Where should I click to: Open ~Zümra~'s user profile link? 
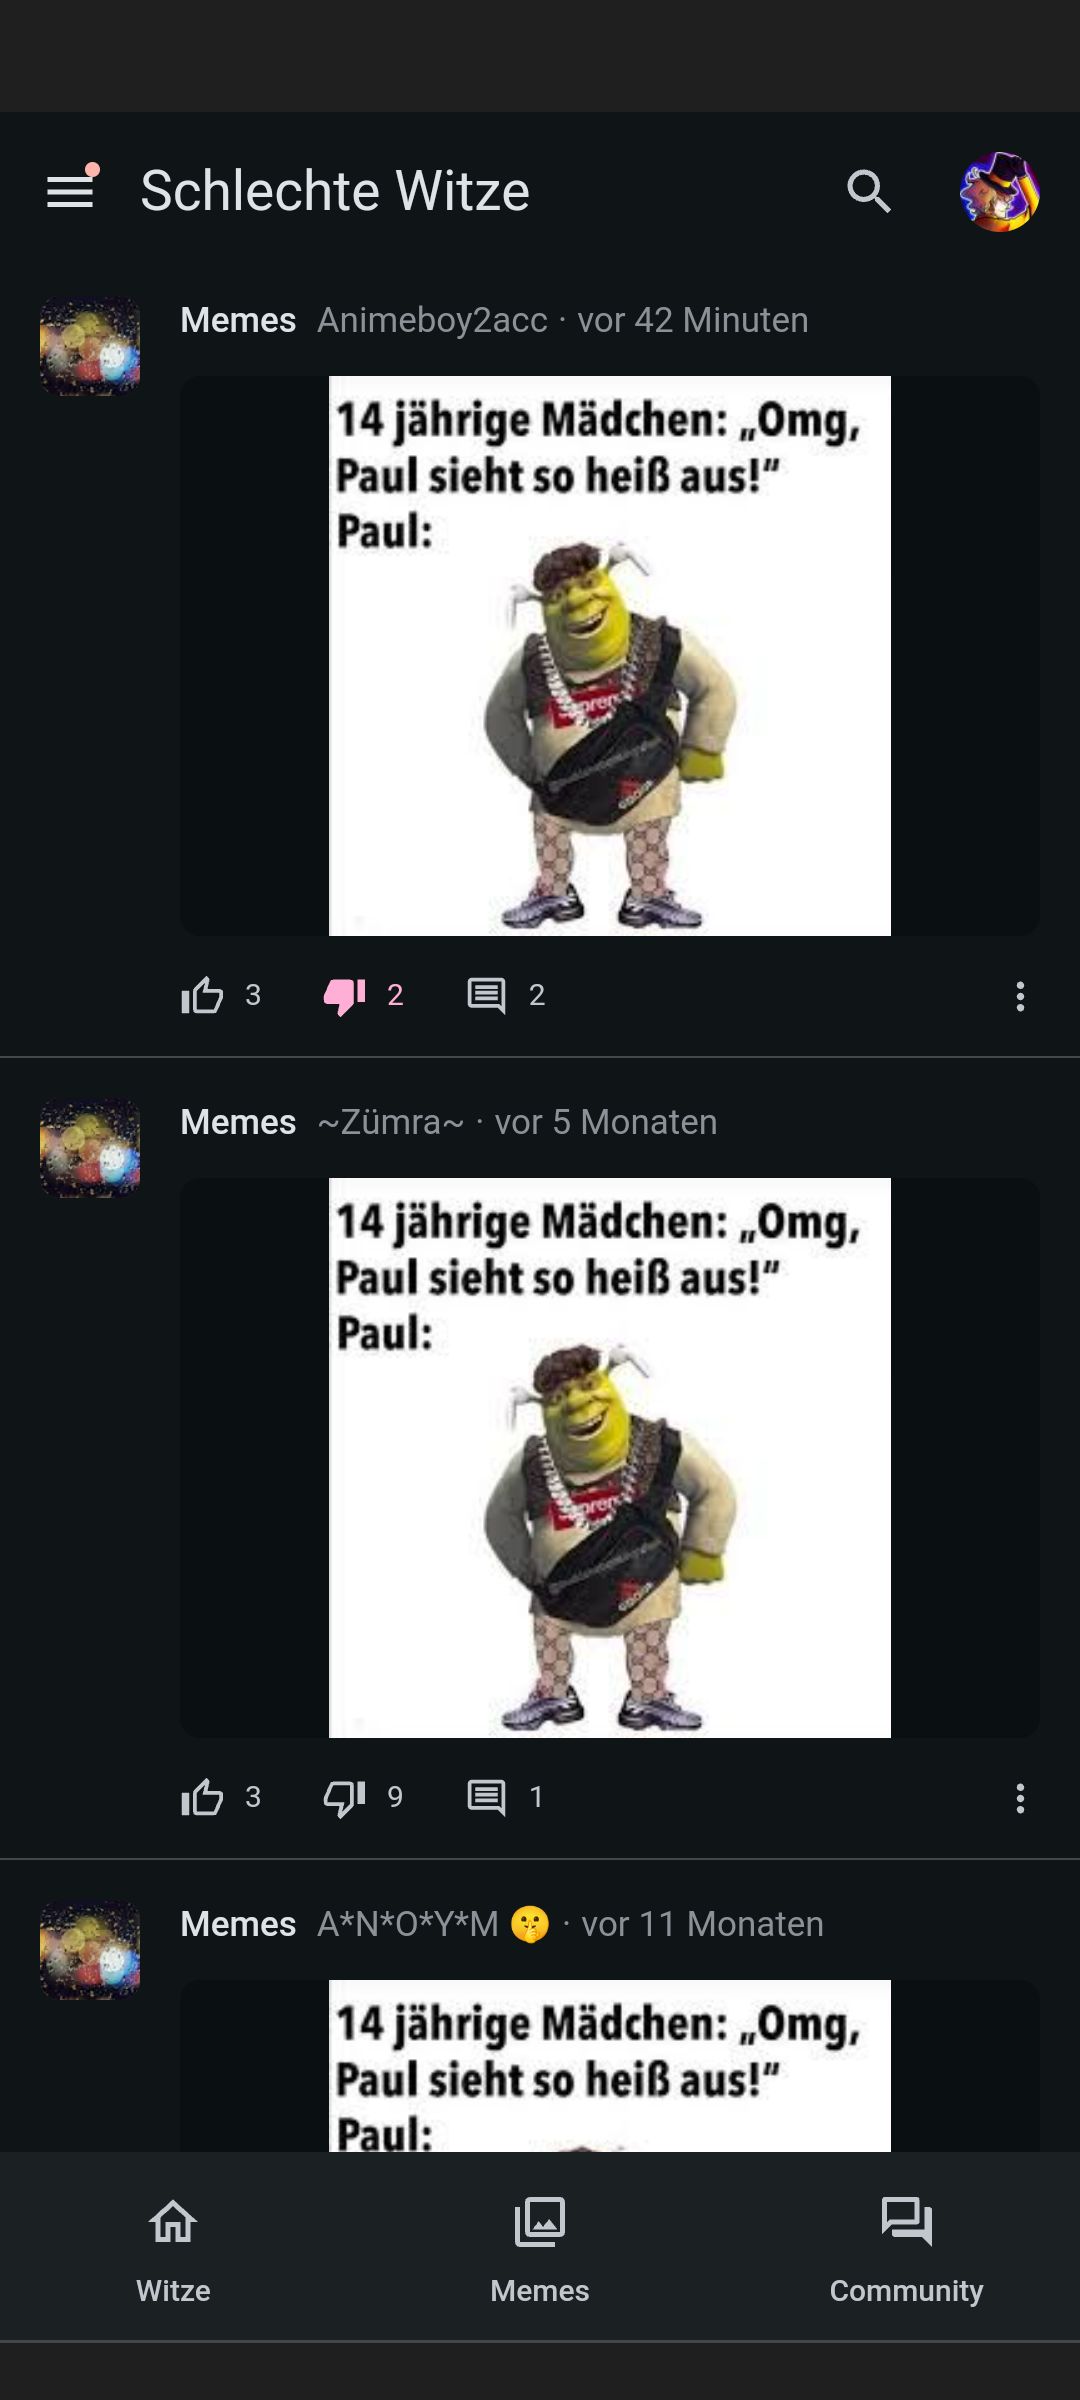pyautogui.click(x=390, y=1122)
